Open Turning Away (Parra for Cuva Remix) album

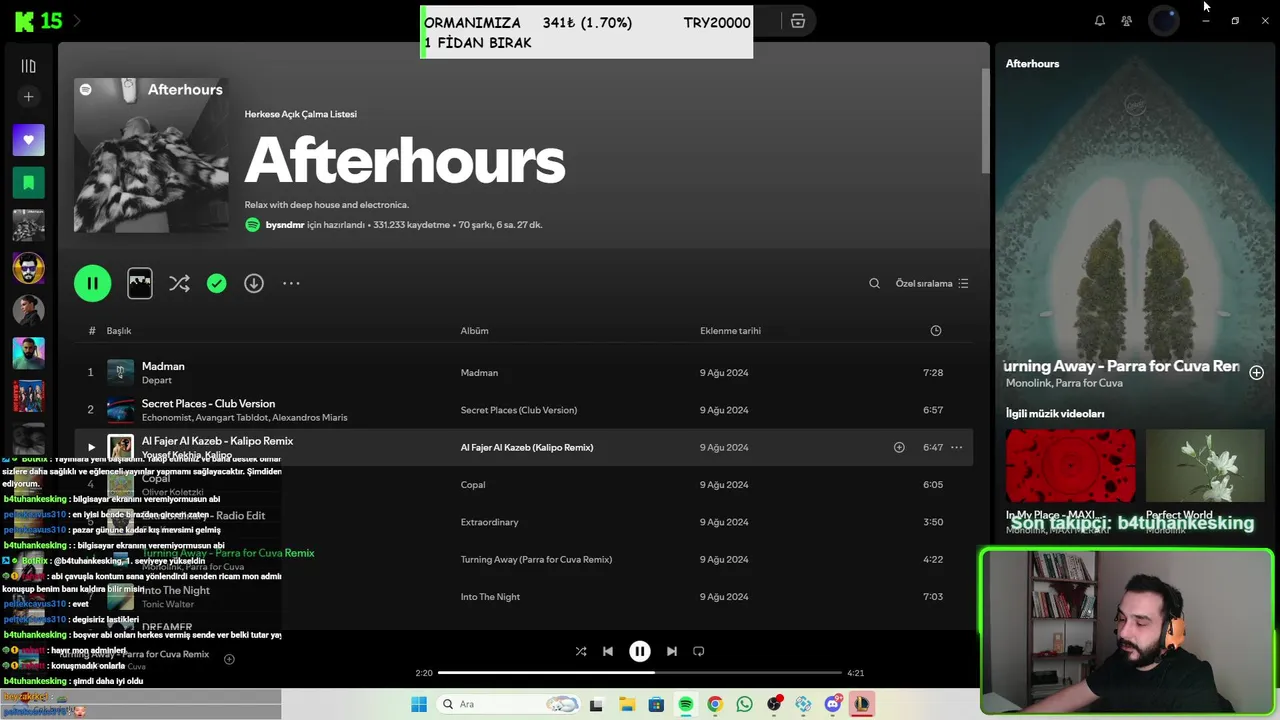536,560
